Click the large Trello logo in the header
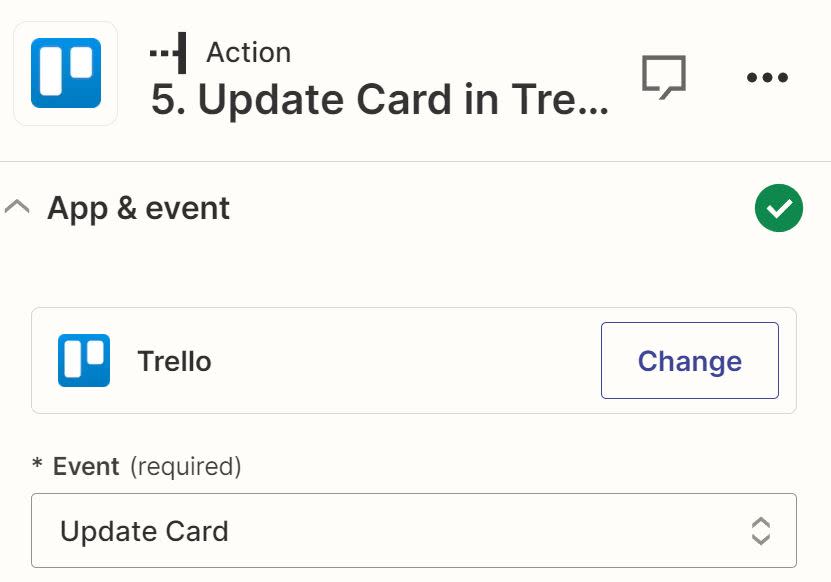831x582 pixels. [66, 73]
